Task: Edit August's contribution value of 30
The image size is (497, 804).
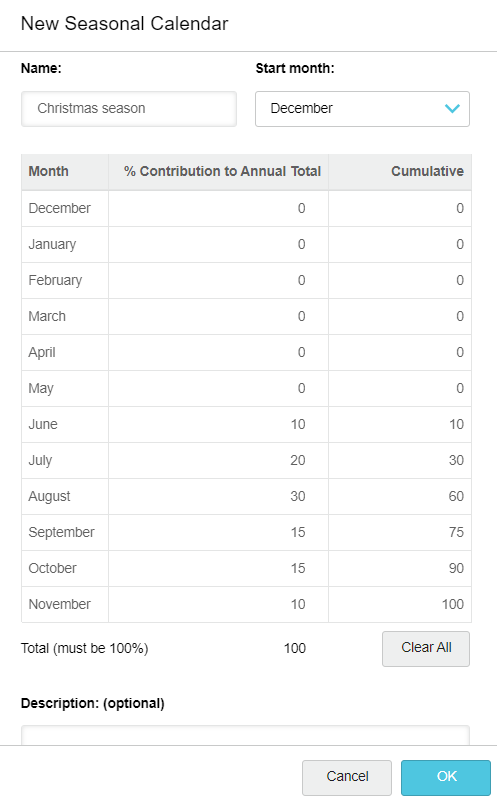Action: point(218,496)
